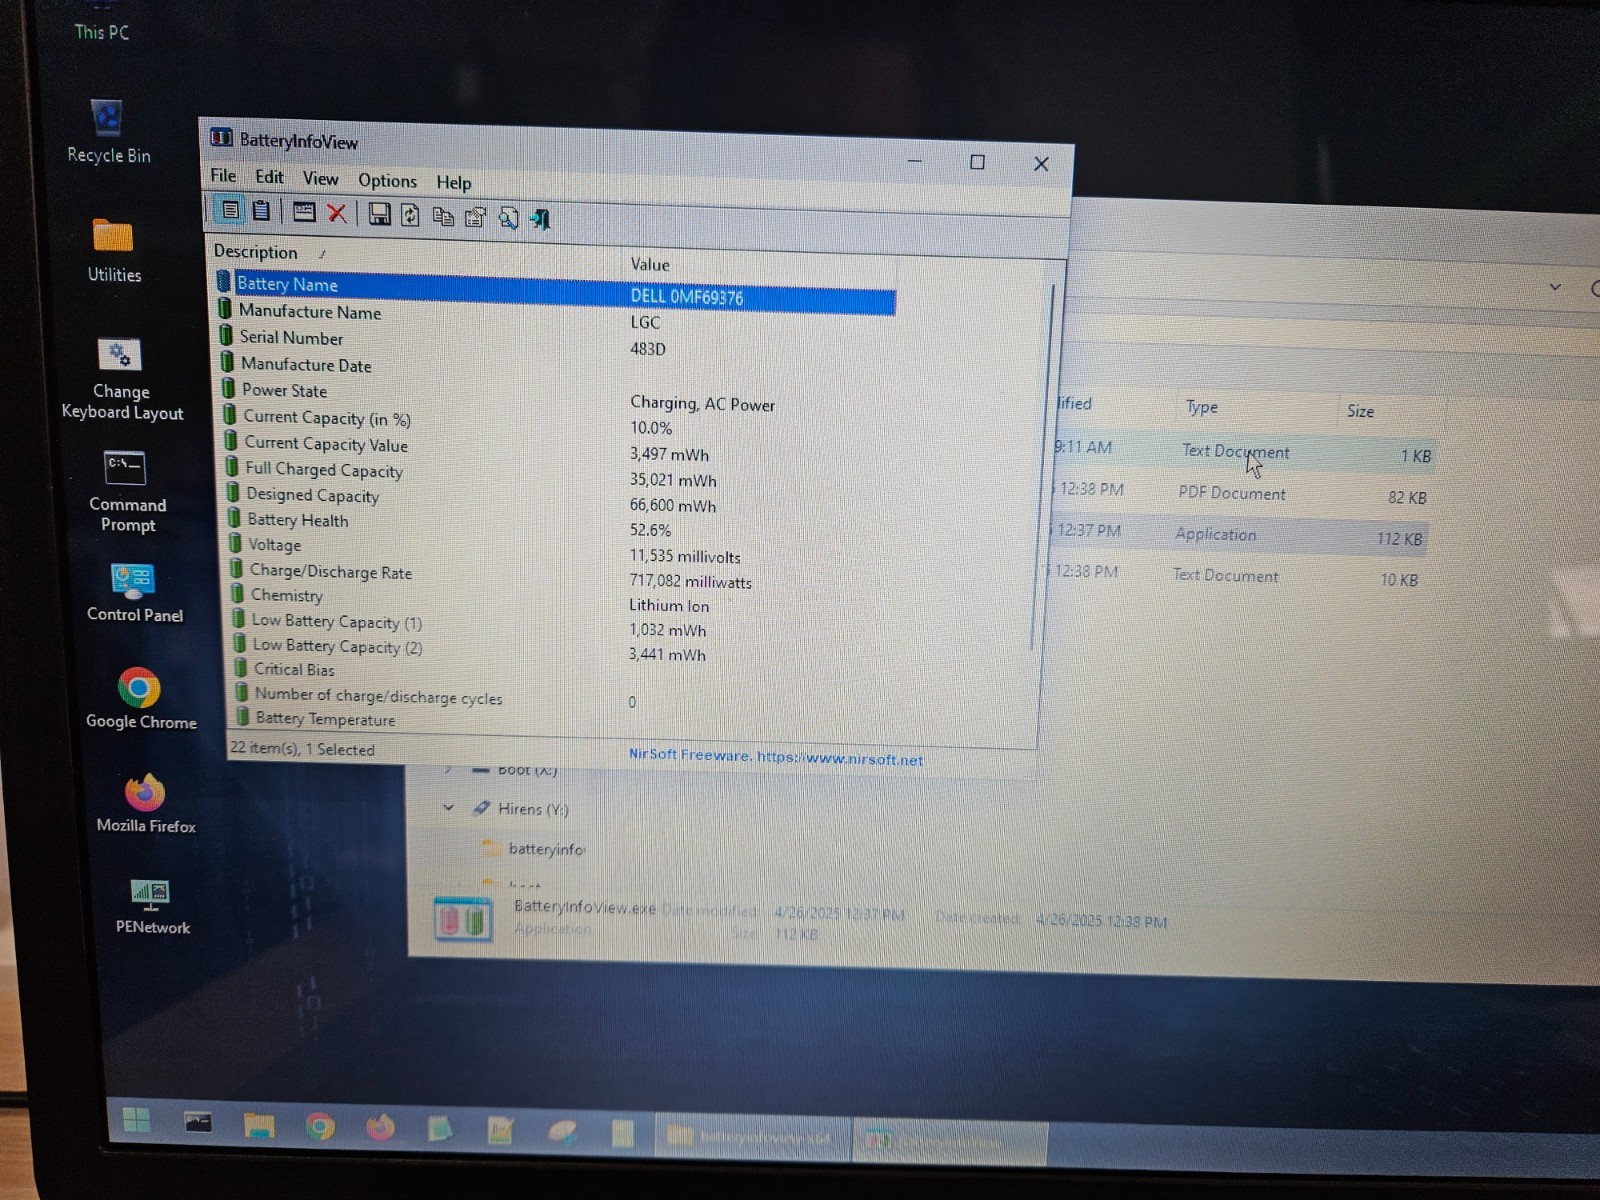Open Properties with the properties toolbar icon
This screenshot has height=1200, width=1600.
[x=475, y=217]
